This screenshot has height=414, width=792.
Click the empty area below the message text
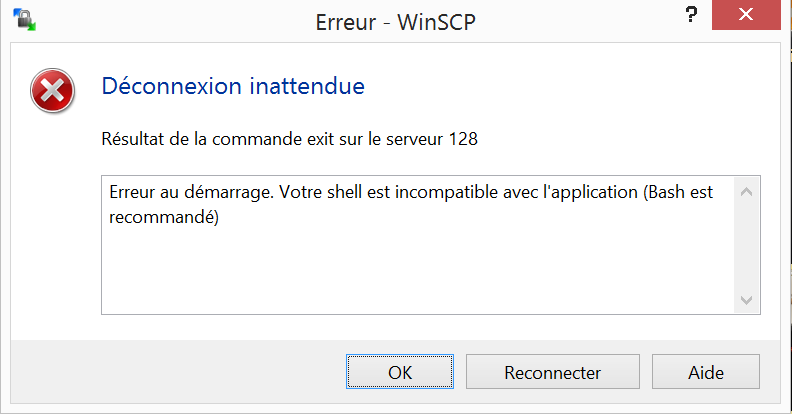(x=418, y=273)
